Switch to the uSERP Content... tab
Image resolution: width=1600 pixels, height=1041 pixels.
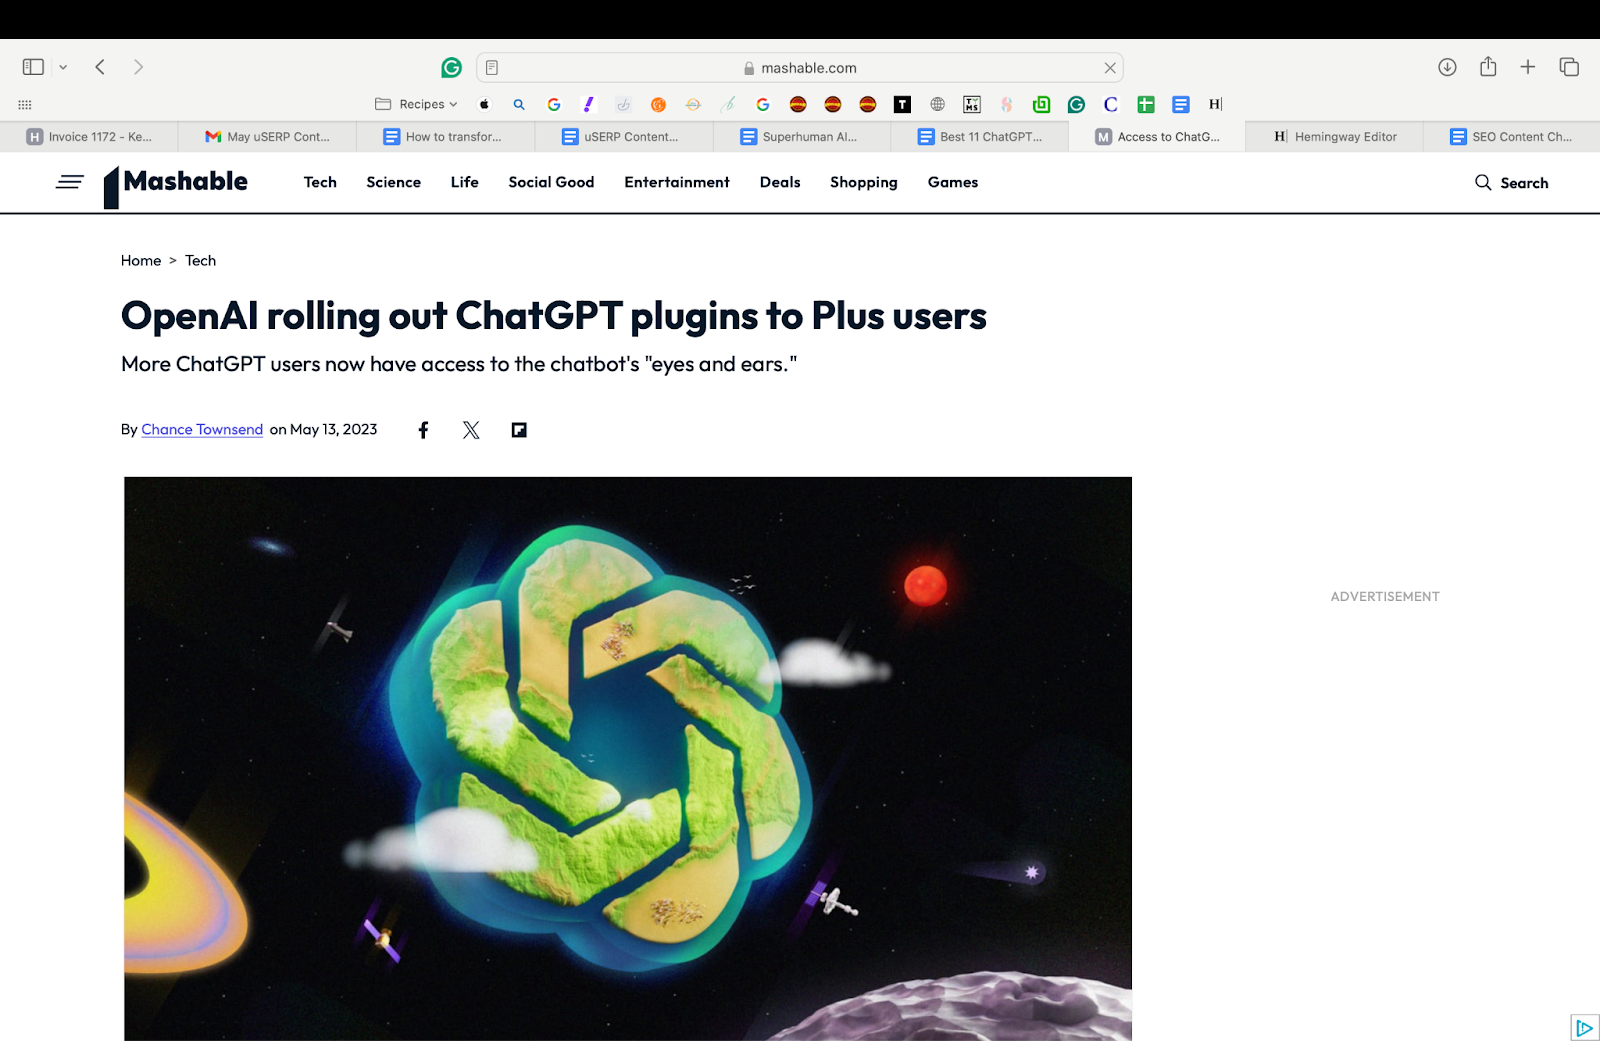(x=623, y=137)
